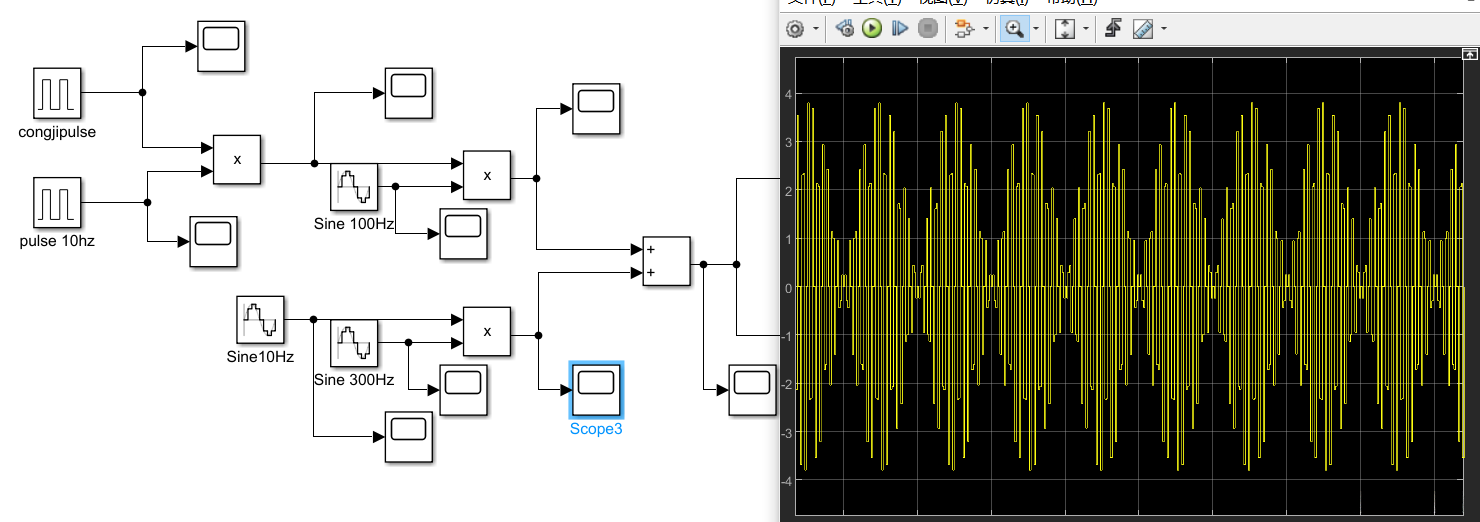Select the congjipulse pulse generator block
Screen dimensions: 1480x522
[57, 92]
